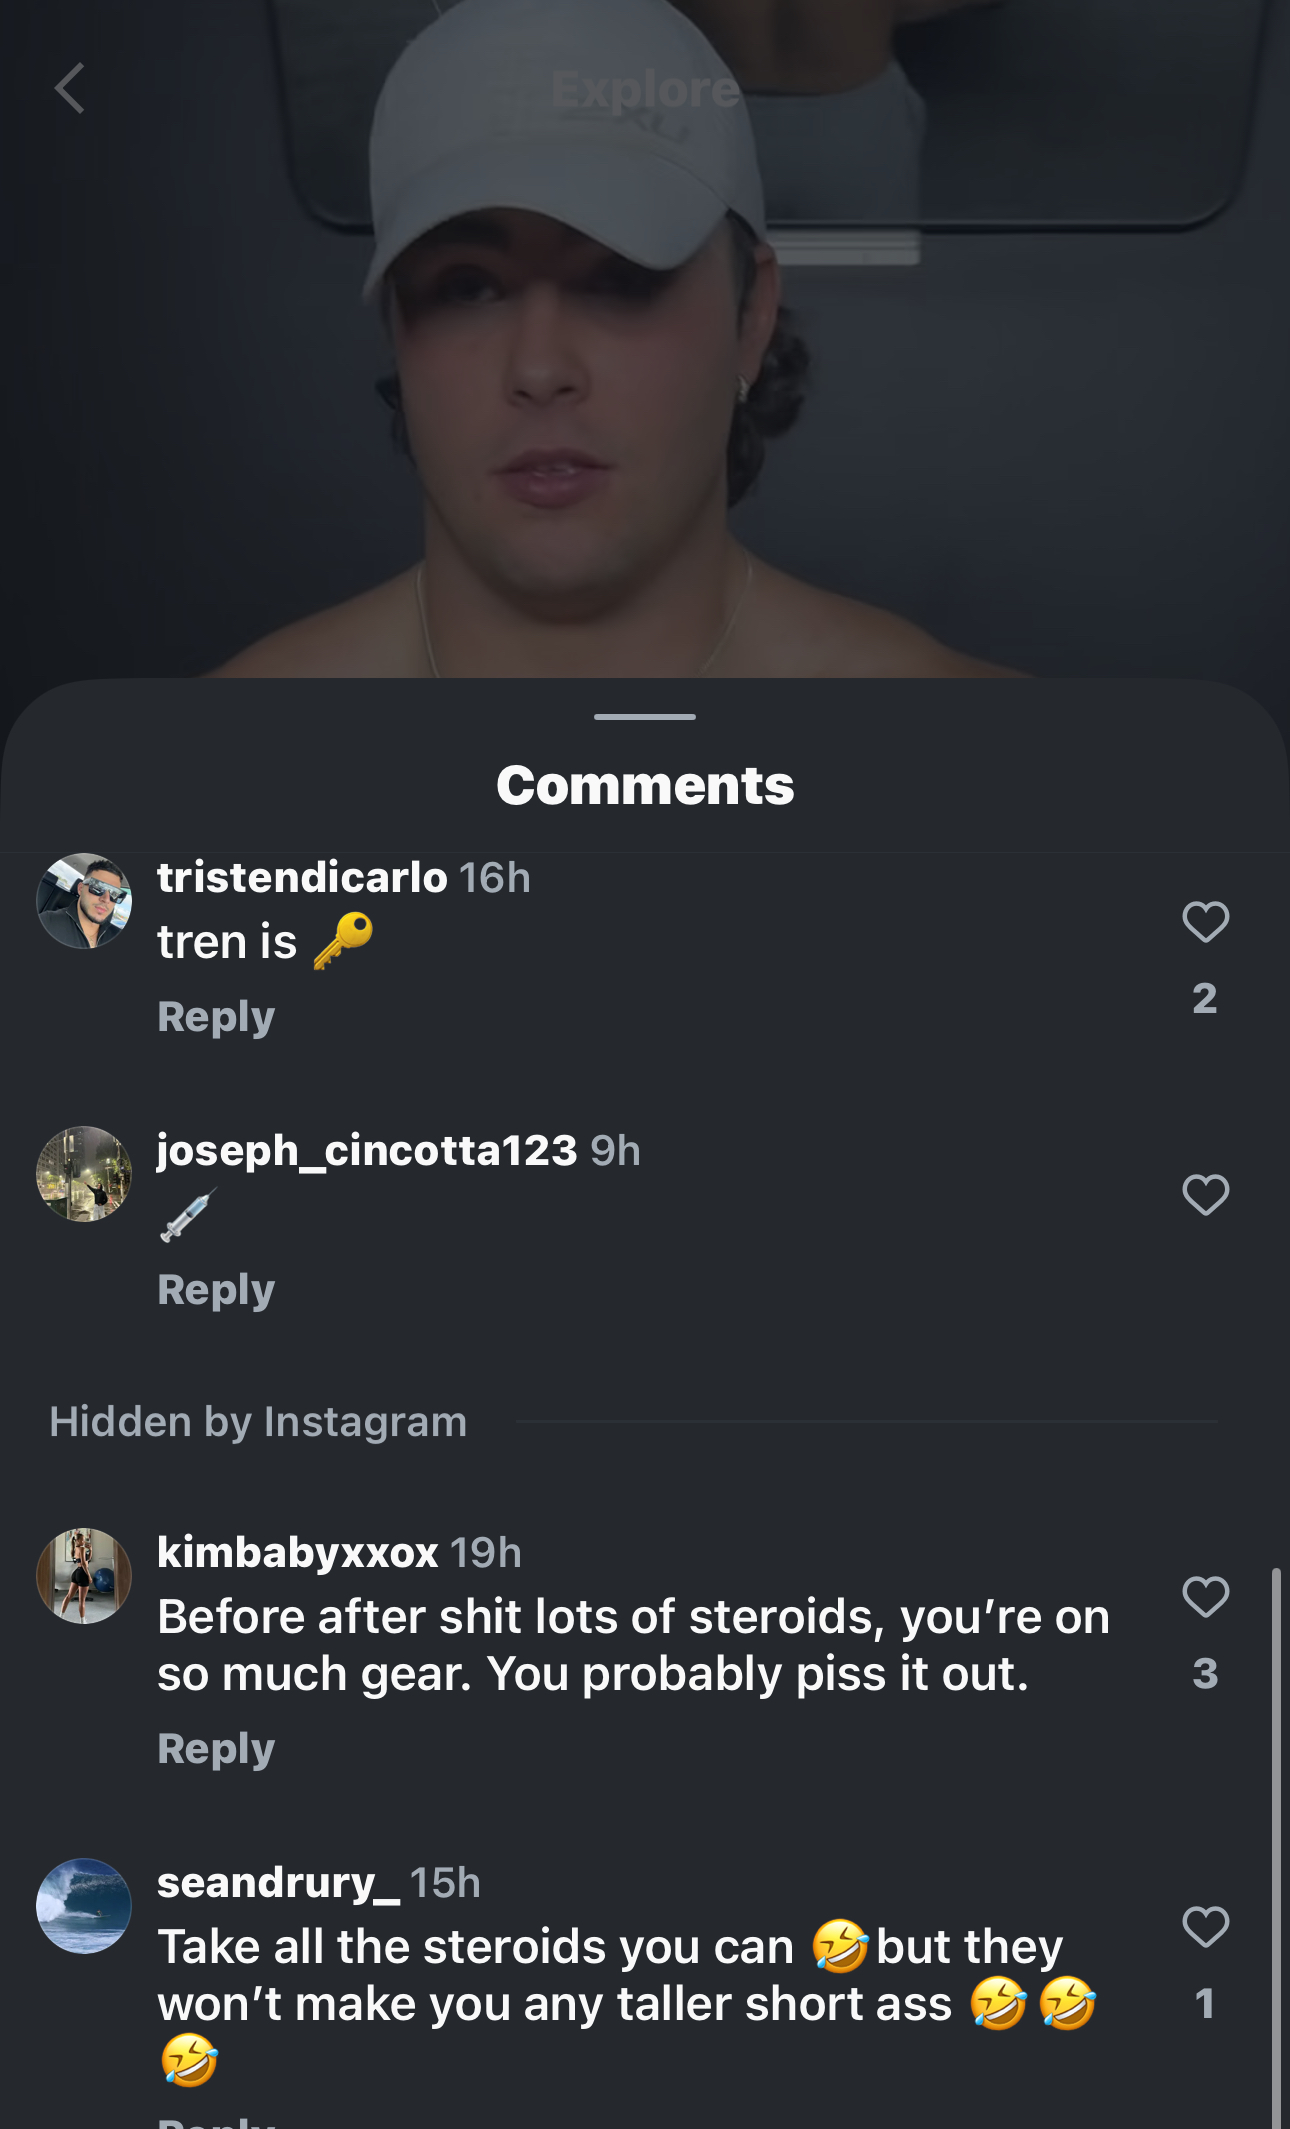
Task: Tap the Explore header title
Action: pos(645,90)
